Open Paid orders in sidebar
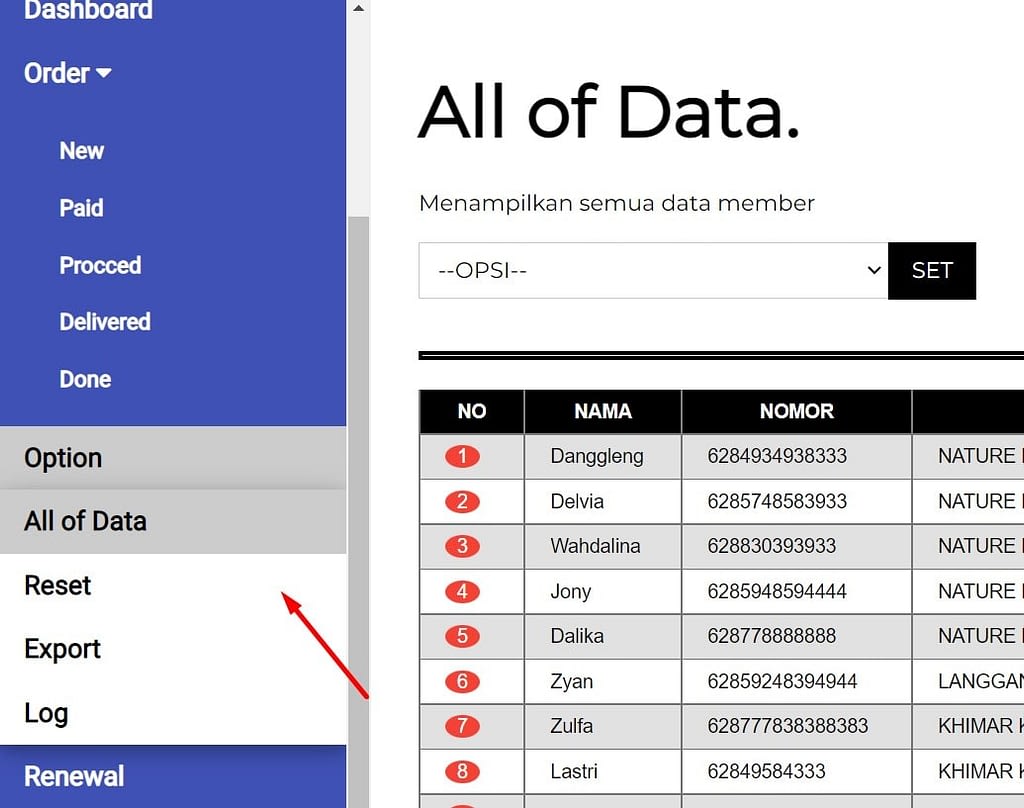This screenshot has width=1024, height=808. (81, 208)
